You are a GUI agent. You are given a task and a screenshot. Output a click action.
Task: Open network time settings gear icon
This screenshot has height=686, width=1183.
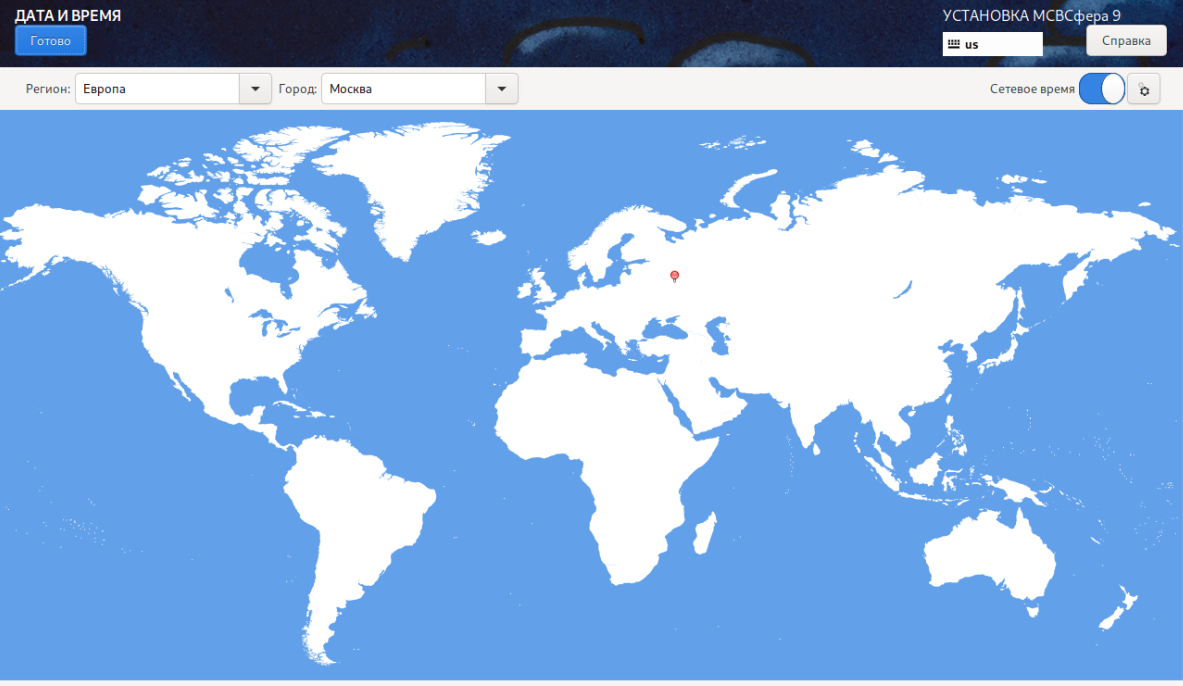[1143, 90]
